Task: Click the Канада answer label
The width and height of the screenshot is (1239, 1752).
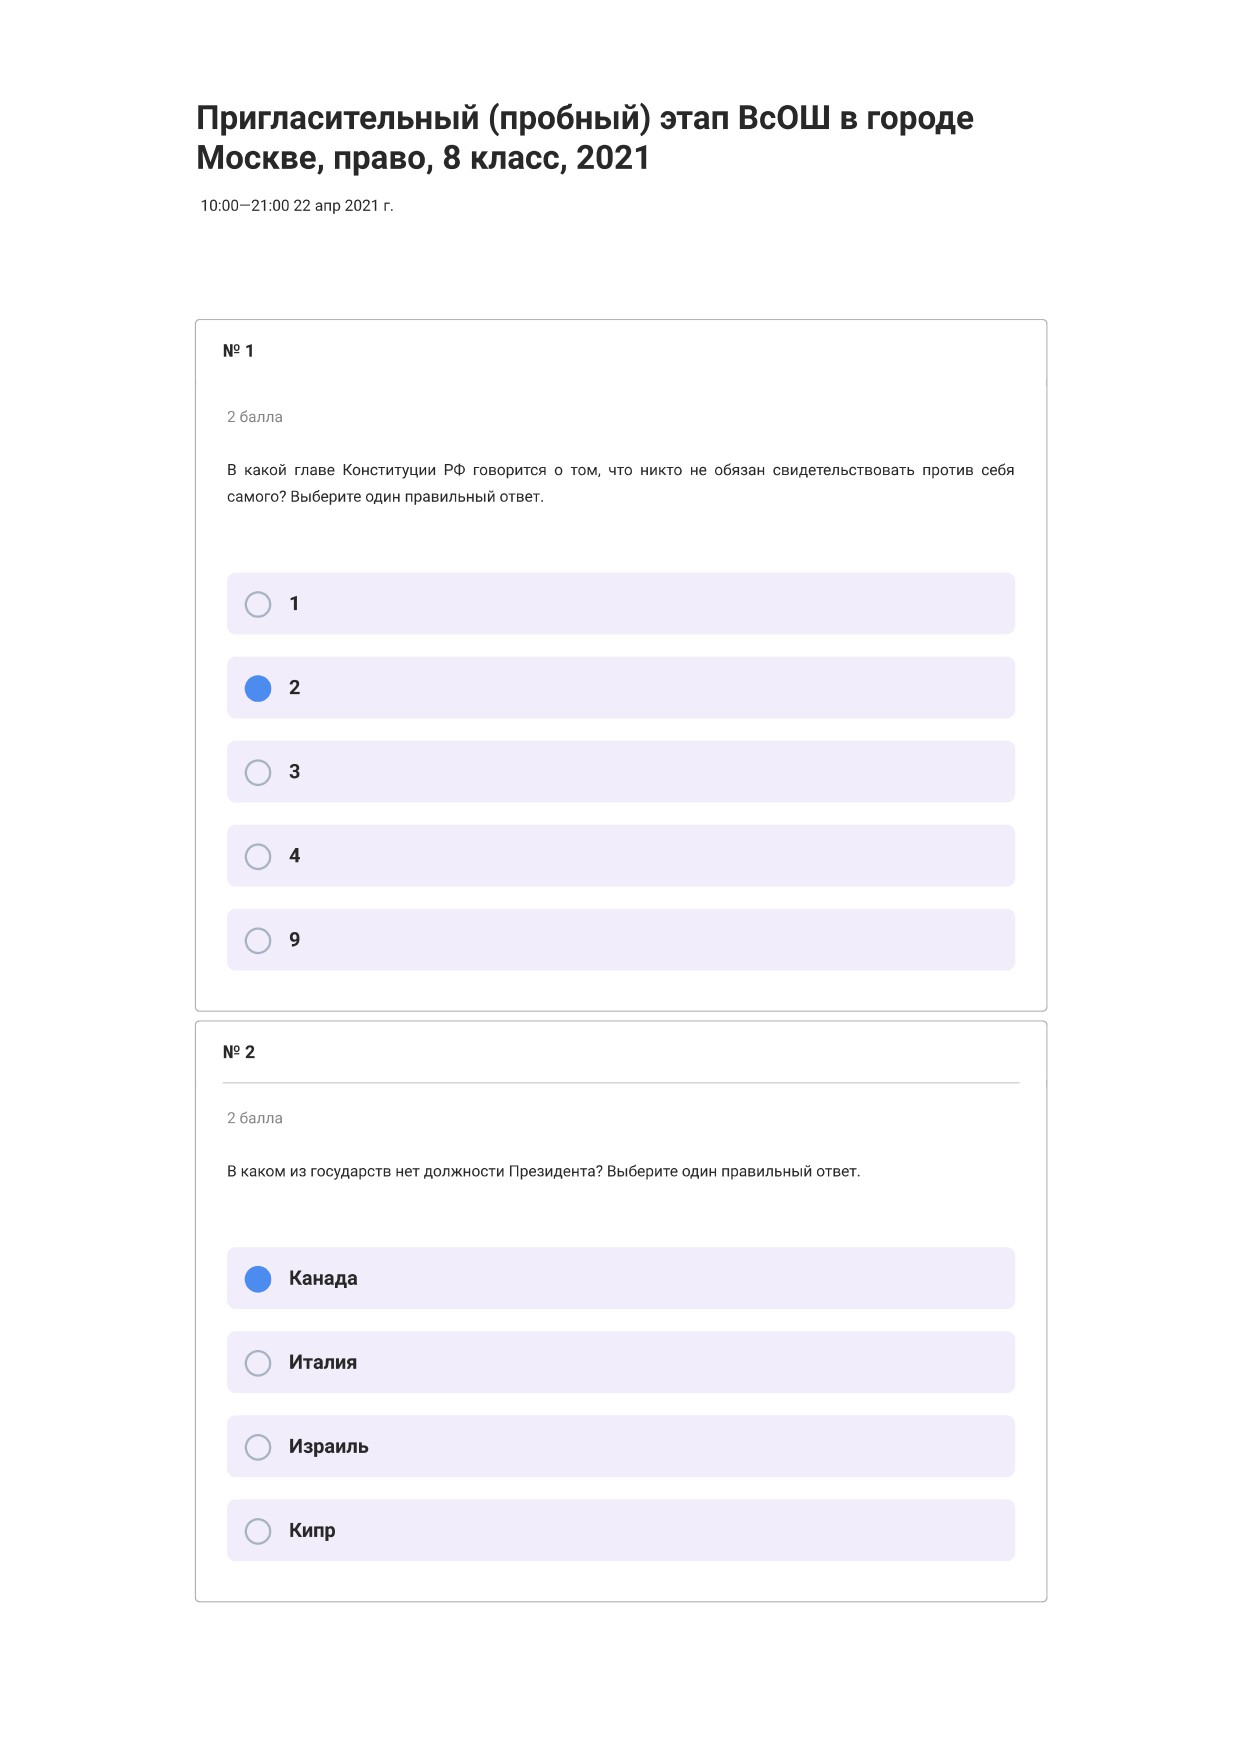Action: 323,1278
